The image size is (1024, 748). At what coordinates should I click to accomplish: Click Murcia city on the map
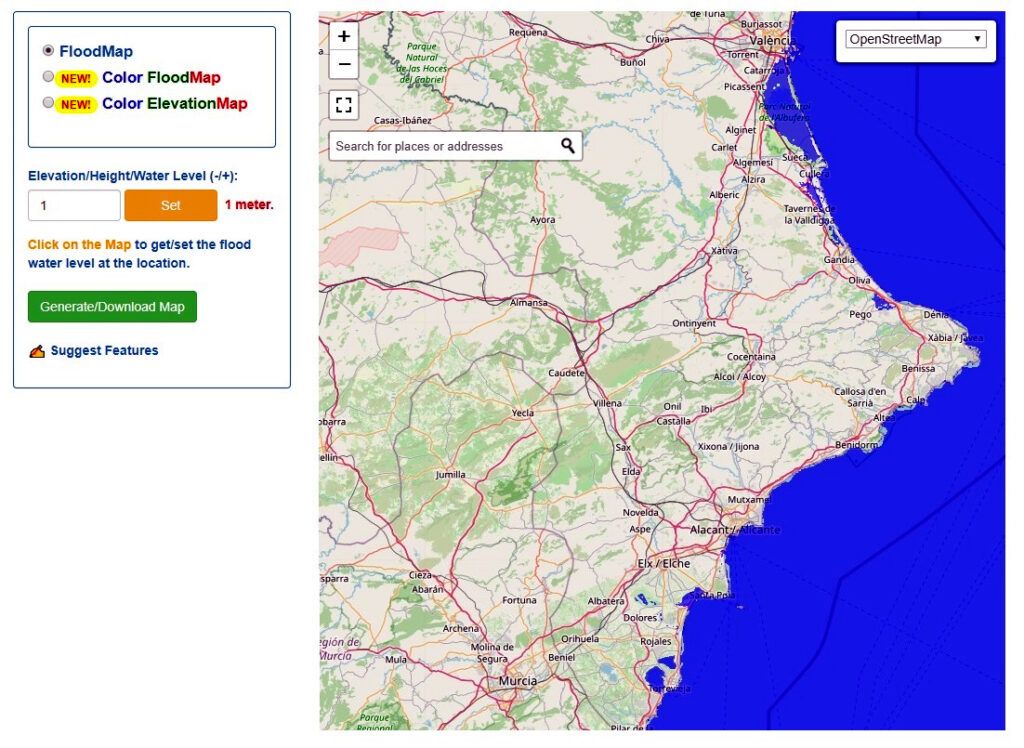pos(518,681)
